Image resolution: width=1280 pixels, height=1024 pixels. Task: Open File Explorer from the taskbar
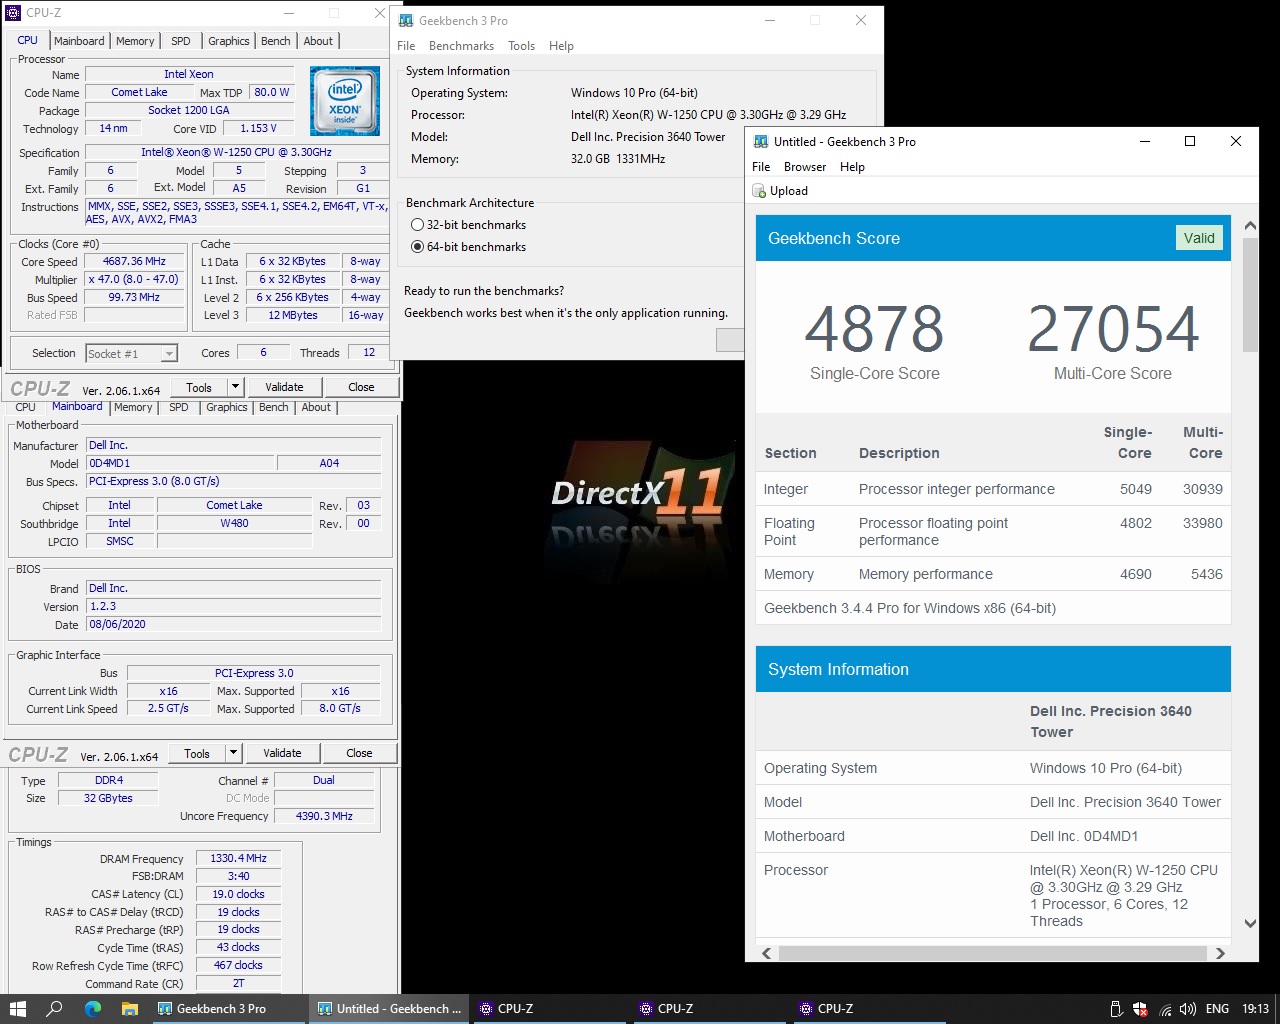130,1009
